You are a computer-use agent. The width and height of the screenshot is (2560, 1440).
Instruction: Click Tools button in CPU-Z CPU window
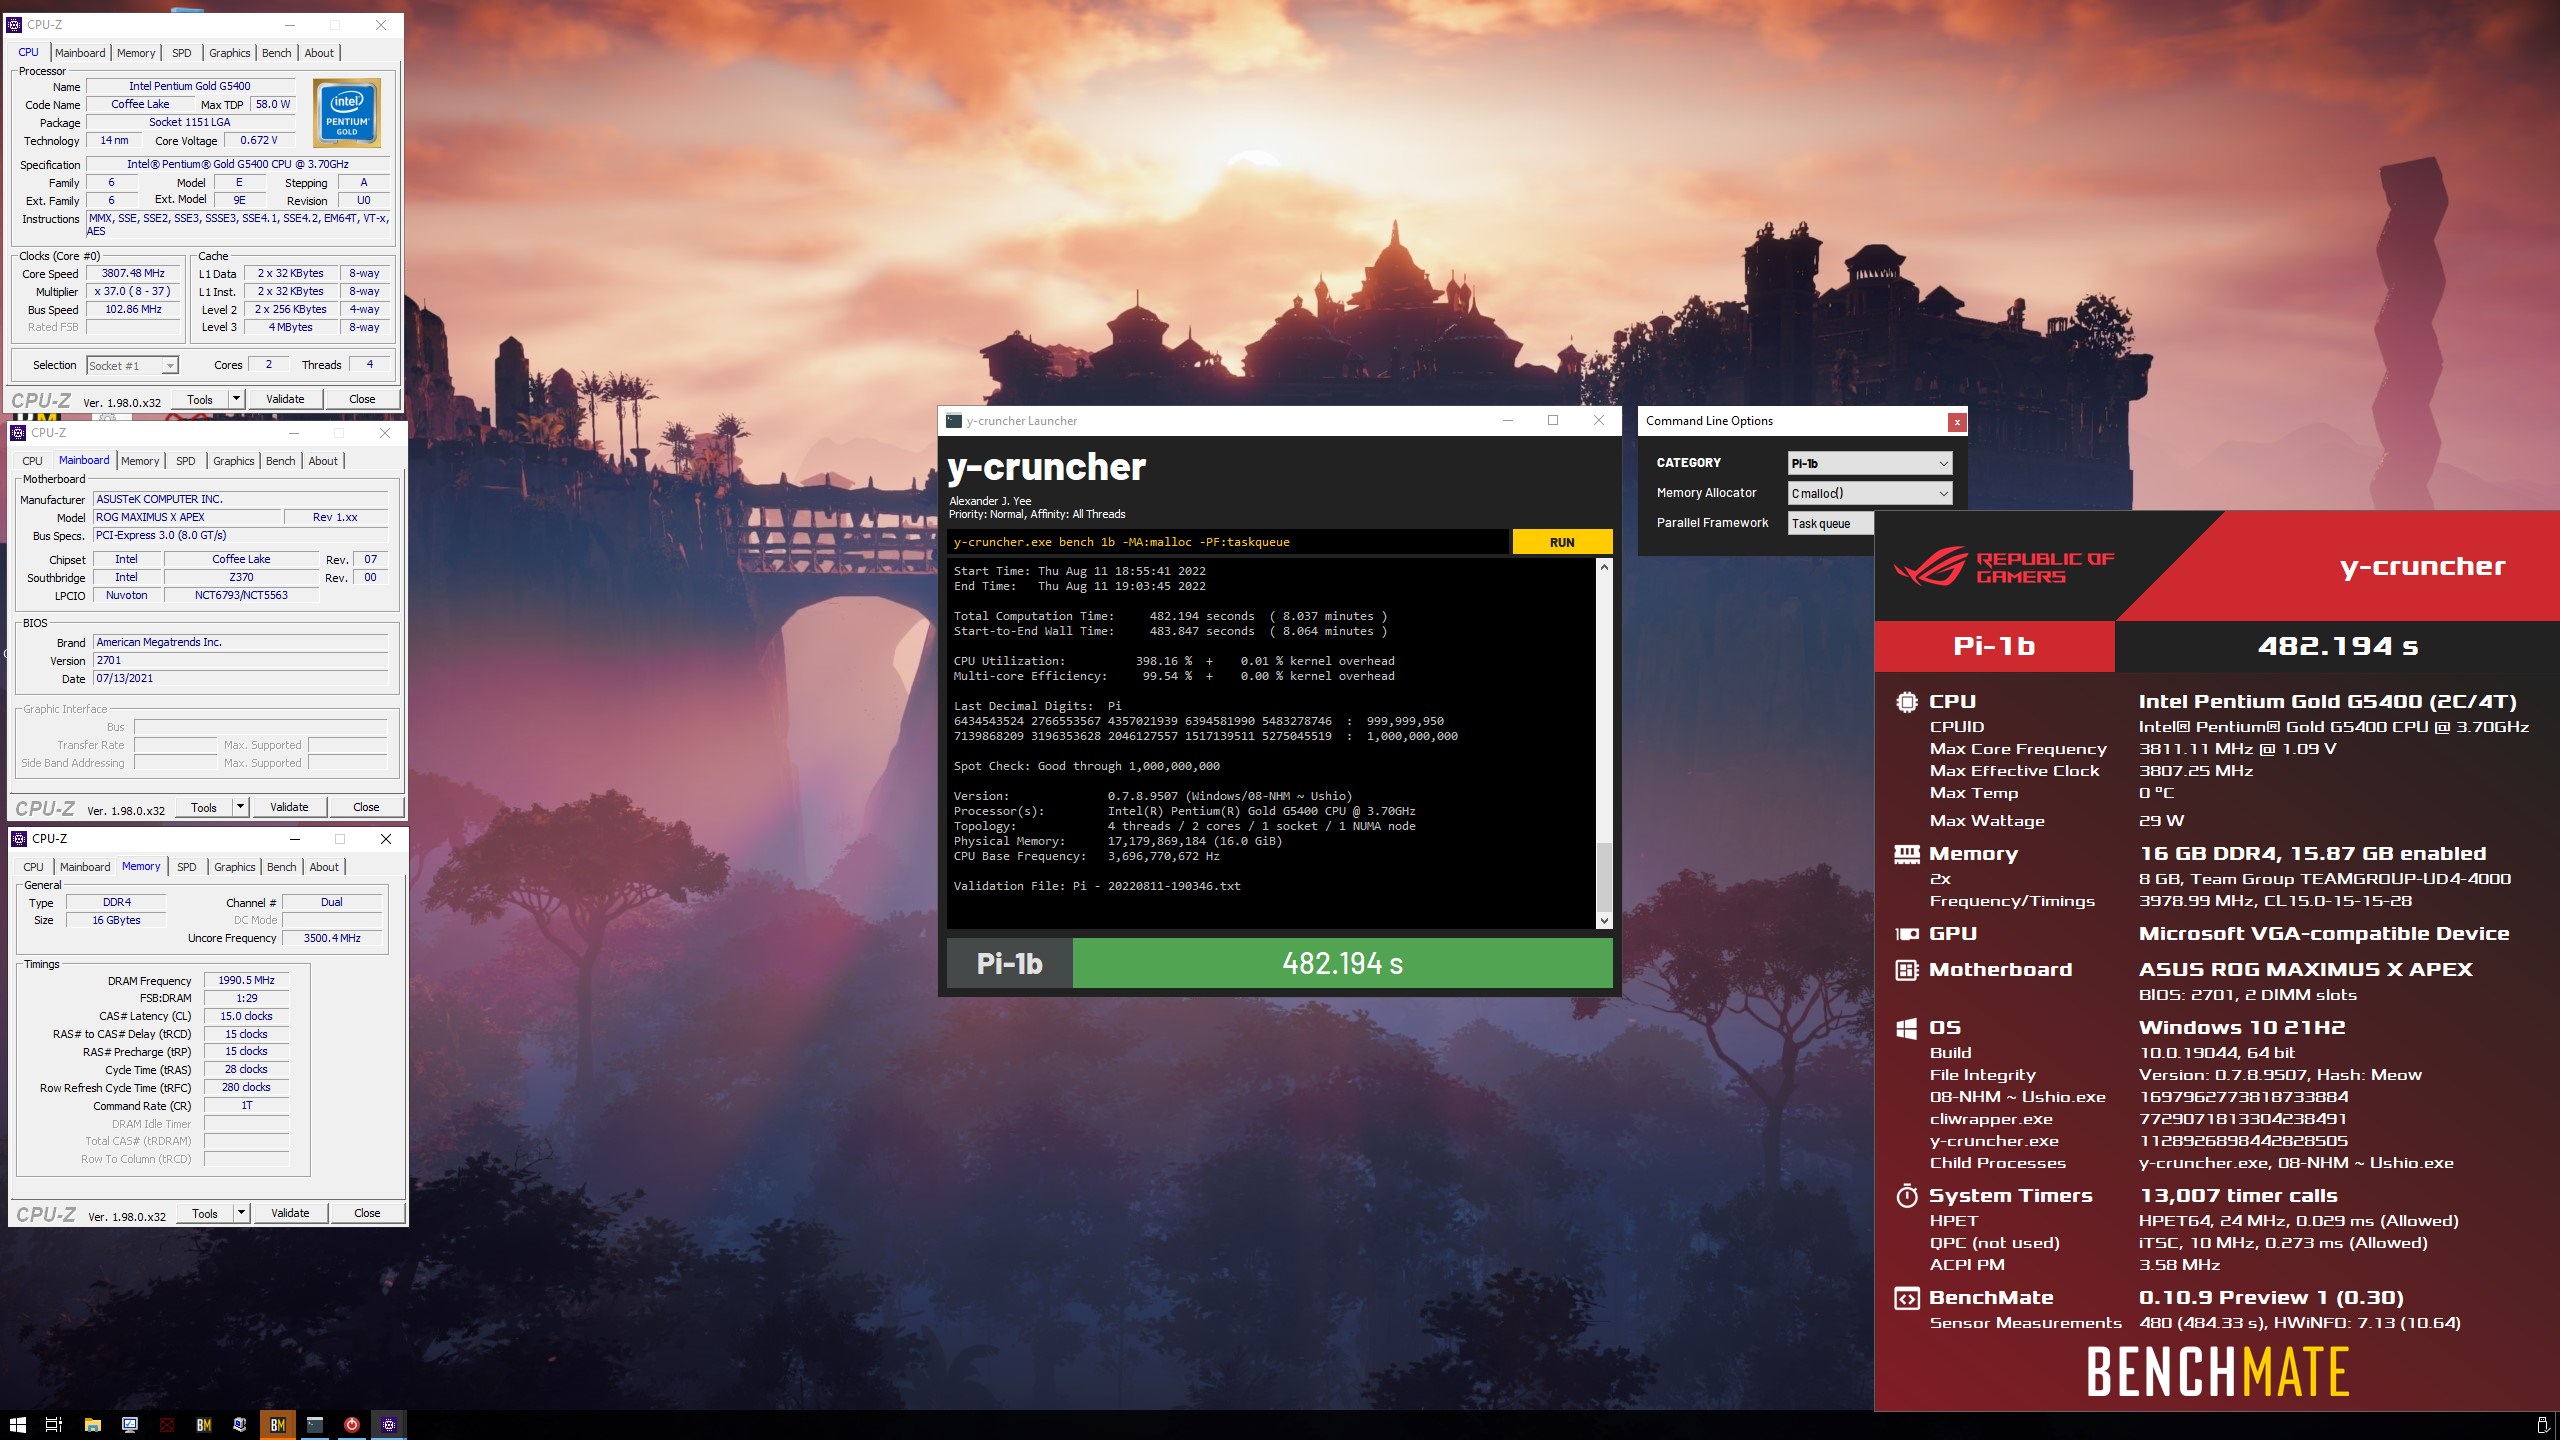(x=200, y=399)
